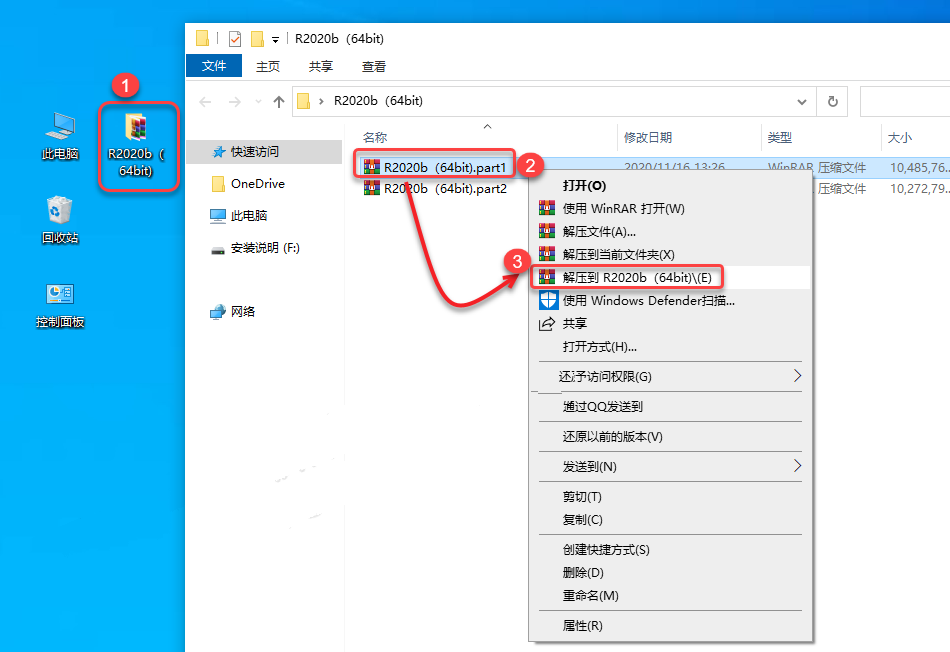This screenshot has height=652, width=950.
Task: Switch to the 共享 ribbon tab
Action: tap(321, 66)
